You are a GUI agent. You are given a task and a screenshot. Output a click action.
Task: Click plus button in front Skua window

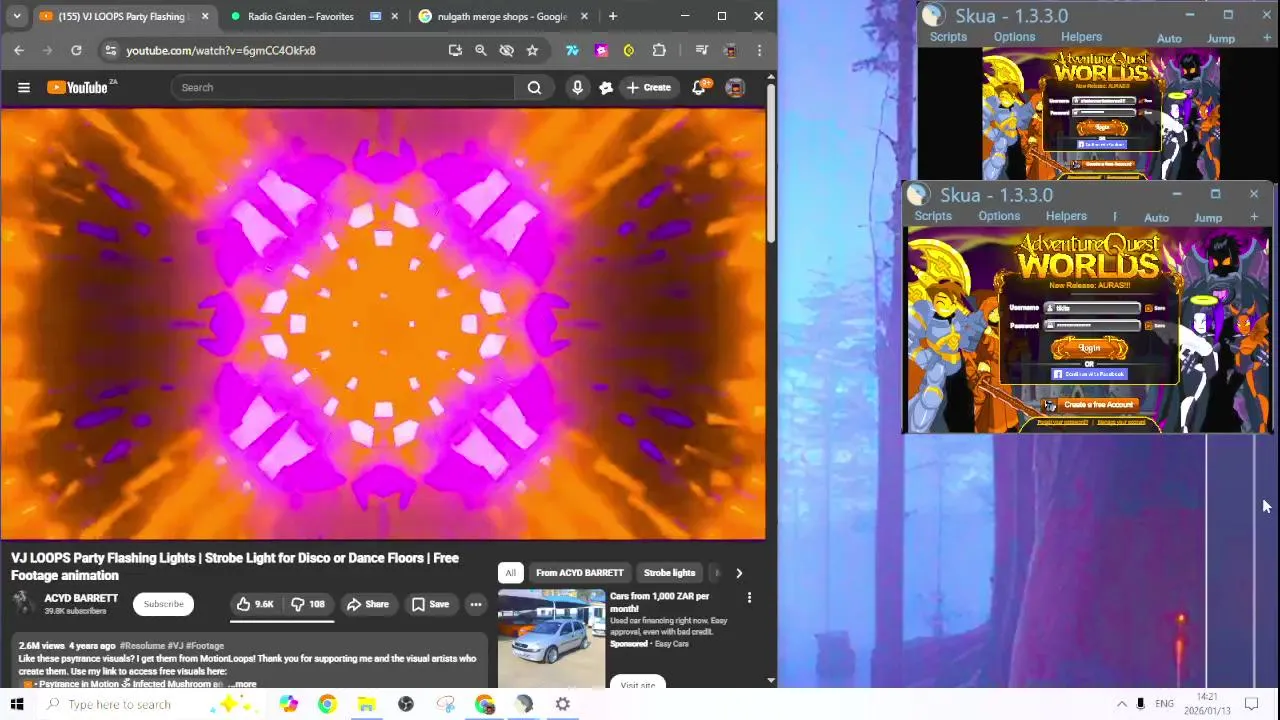coord(1254,217)
